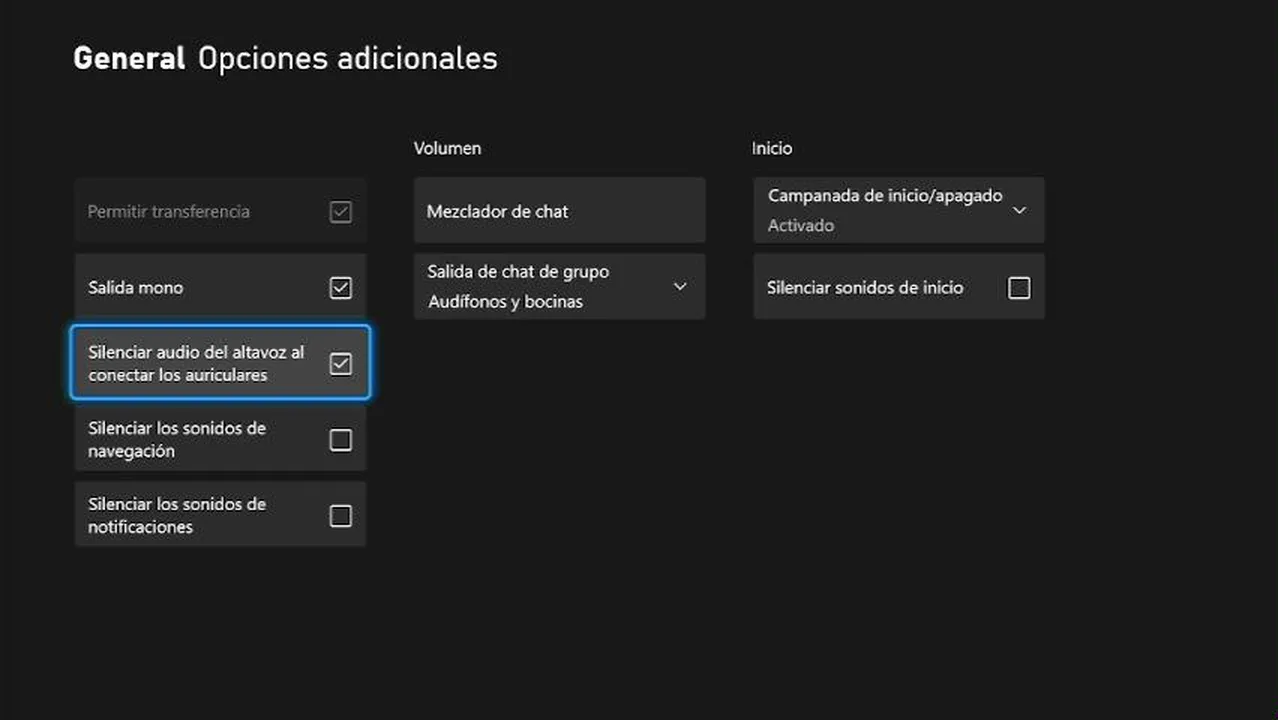The image size is (1278, 720).
Task: Uncheck the Salida mono checkbox
Action: [341, 288]
